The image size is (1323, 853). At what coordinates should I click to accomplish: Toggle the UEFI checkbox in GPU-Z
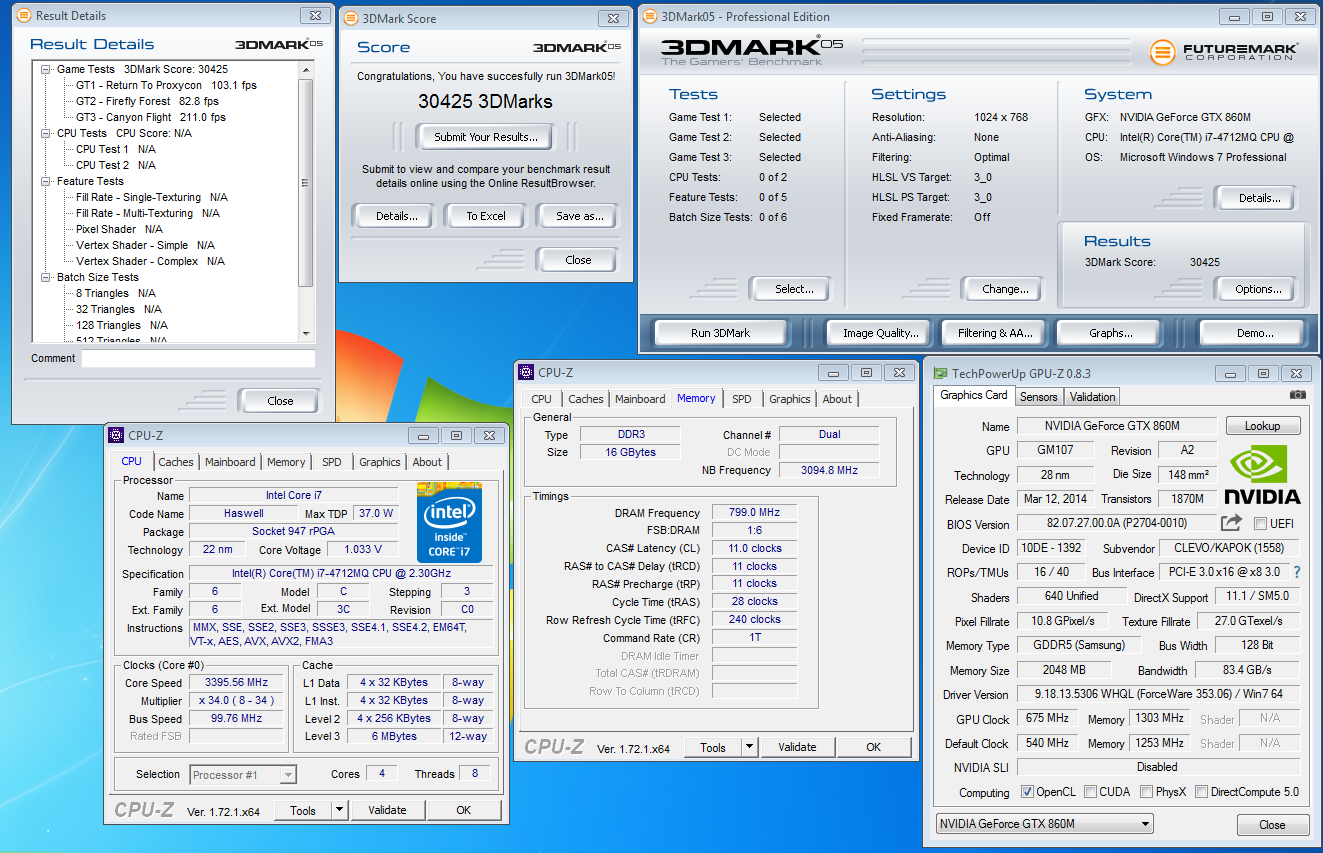pos(1260,524)
